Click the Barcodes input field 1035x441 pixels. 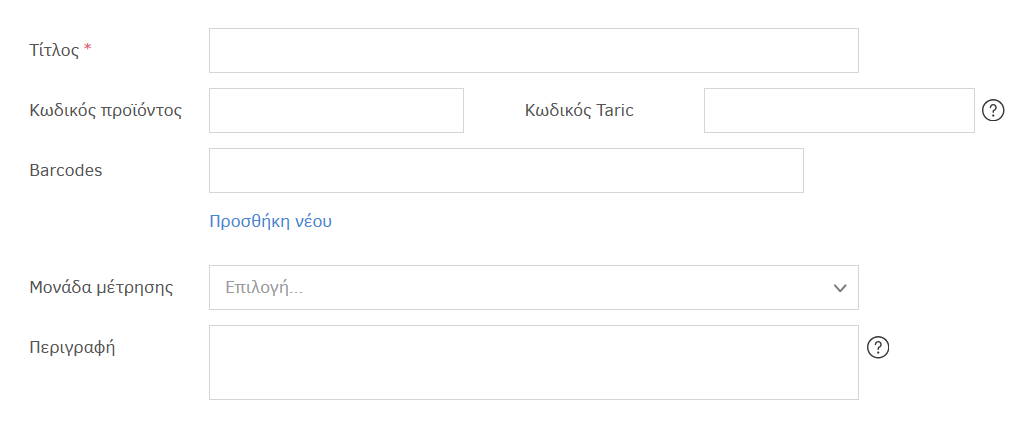pos(506,170)
